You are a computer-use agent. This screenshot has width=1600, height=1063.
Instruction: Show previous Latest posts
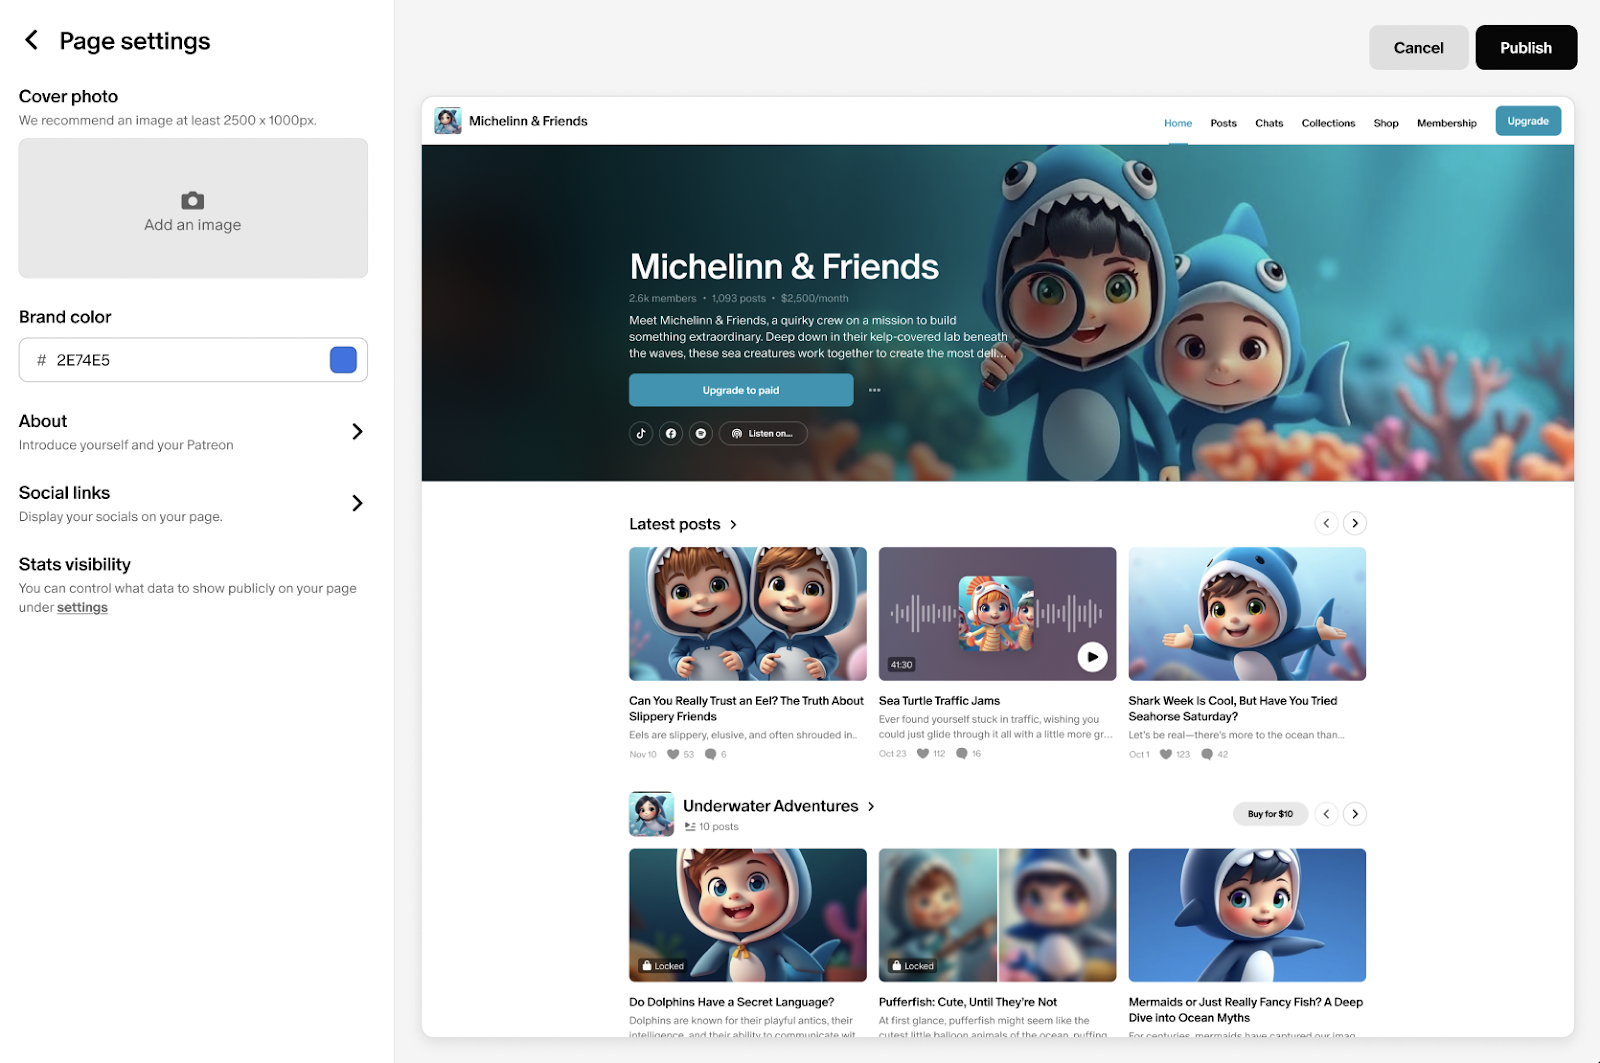coord(1326,523)
